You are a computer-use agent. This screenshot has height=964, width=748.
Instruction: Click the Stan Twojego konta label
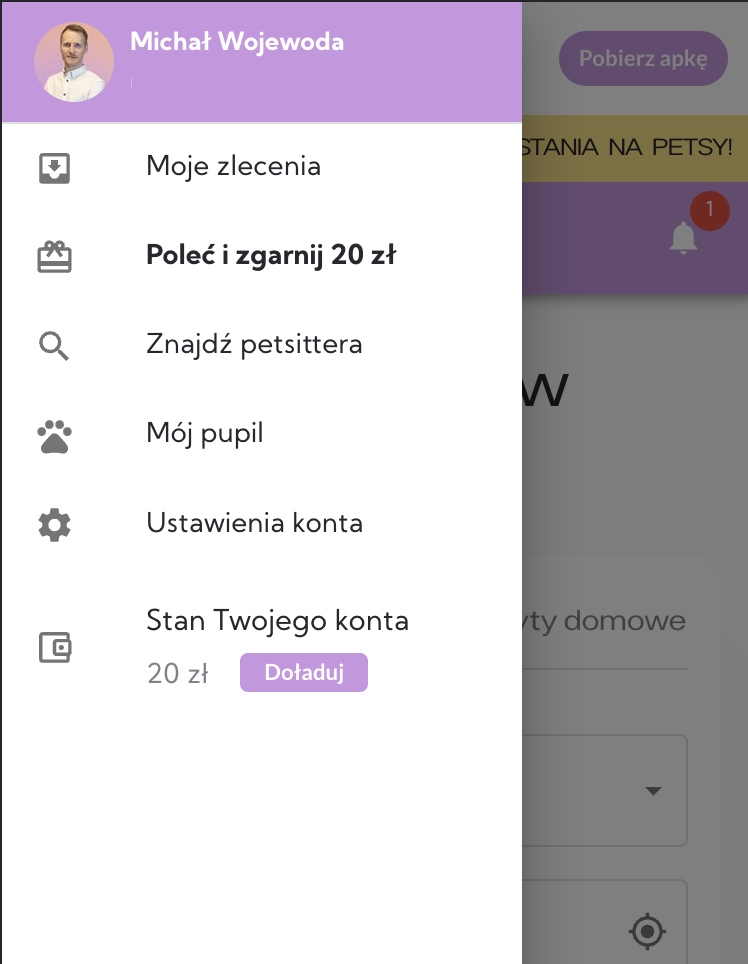(277, 620)
